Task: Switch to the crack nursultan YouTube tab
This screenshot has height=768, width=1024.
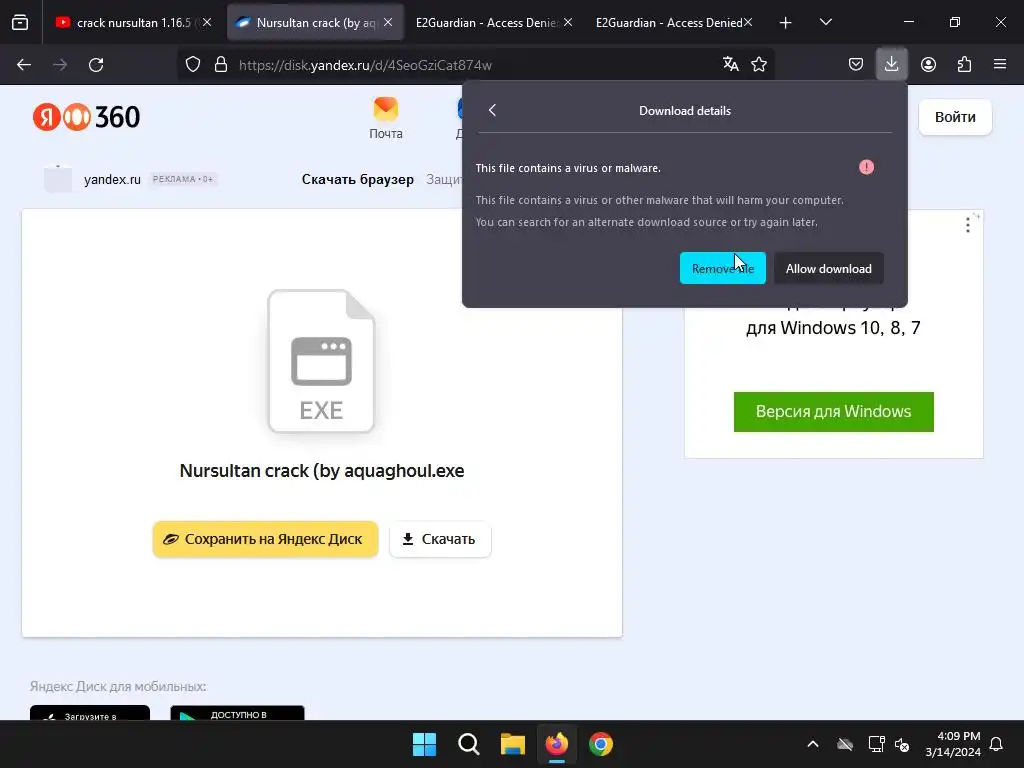Action: (134, 23)
